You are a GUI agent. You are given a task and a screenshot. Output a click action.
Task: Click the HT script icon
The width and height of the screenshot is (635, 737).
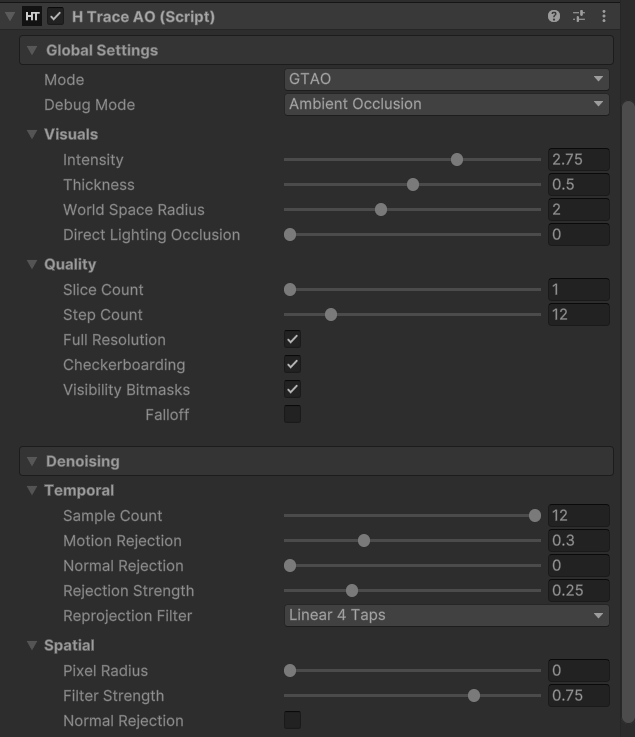(x=32, y=17)
